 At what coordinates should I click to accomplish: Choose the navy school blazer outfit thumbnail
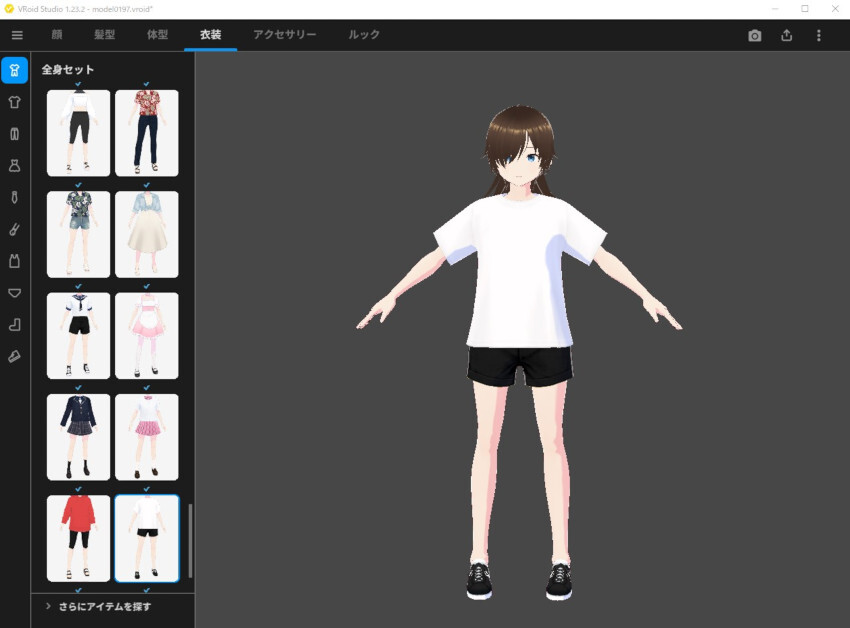click(x=79, y=437)
